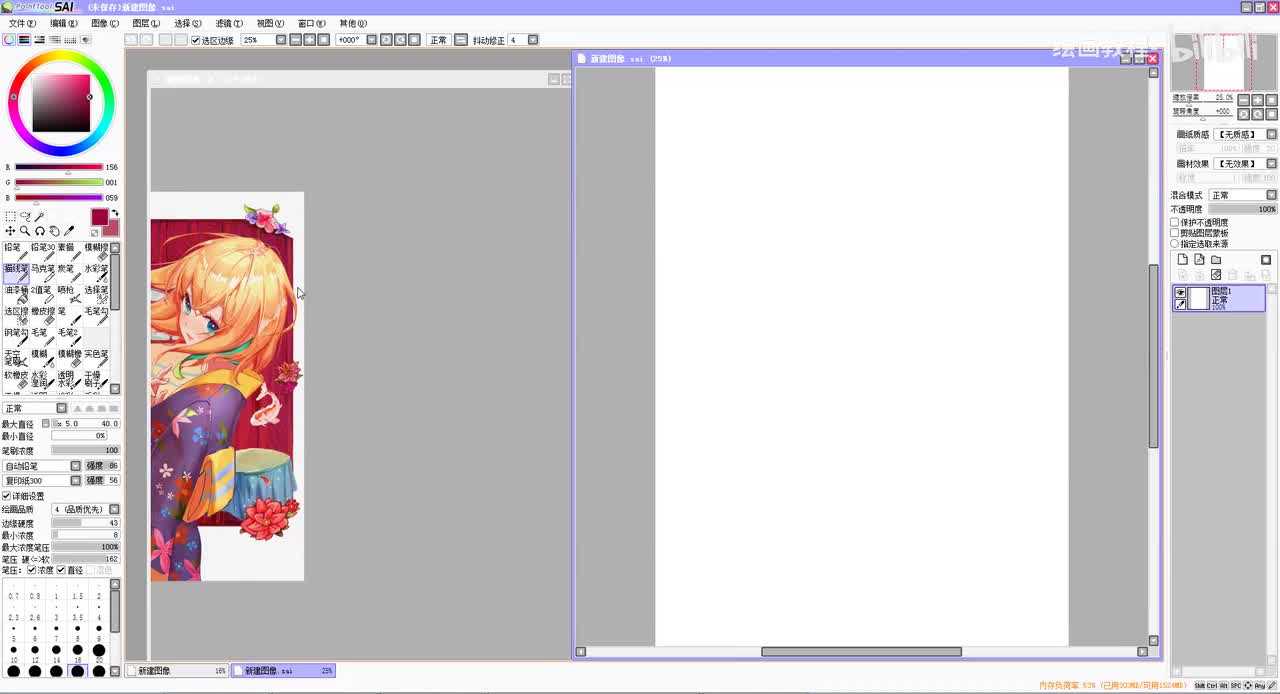1280x694 pixels.
Task: Enable 剪贴图层蒙板 checkbox
Action: click(1175, 233)
